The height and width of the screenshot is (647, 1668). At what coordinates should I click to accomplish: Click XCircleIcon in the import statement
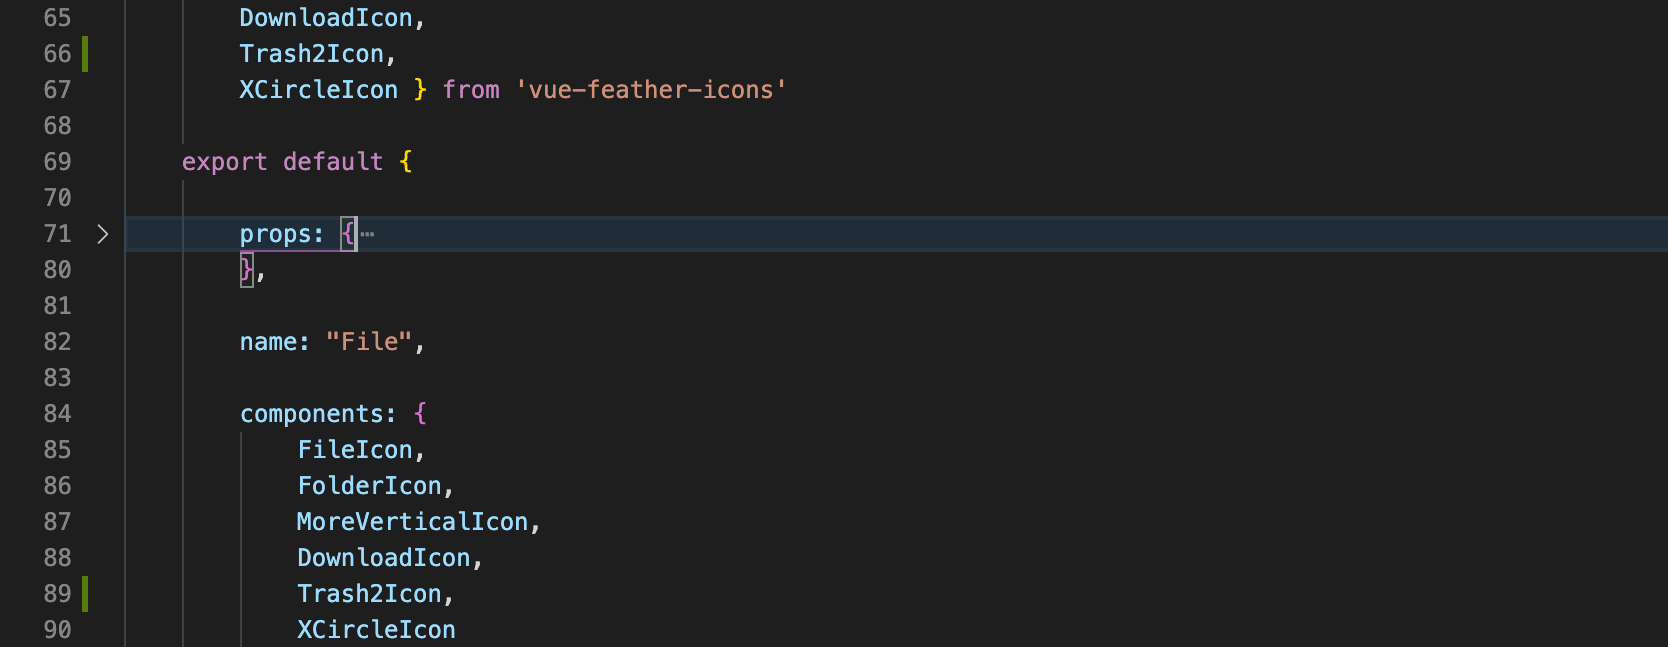318,90
